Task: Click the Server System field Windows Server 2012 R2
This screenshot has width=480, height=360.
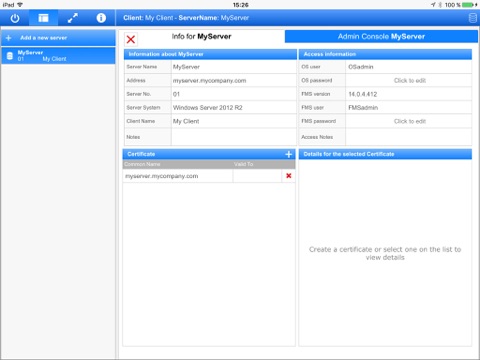Action: point(233,108)
